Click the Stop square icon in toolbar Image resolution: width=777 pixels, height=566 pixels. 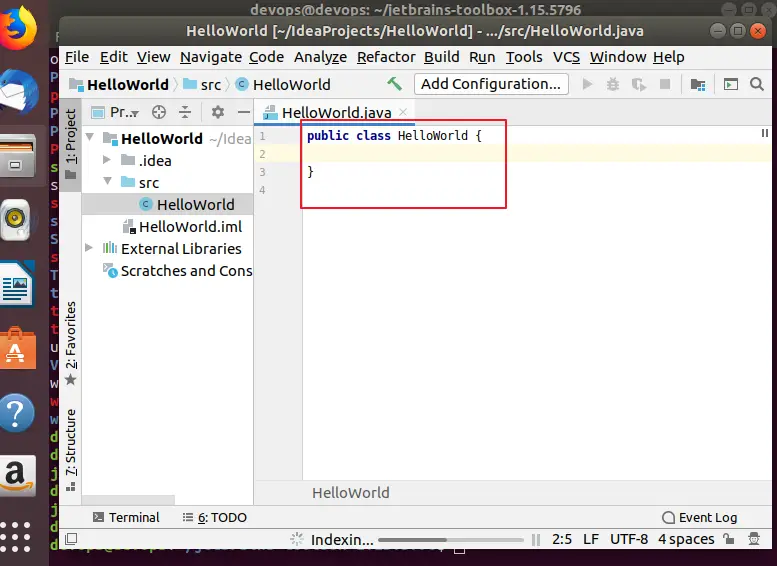point(665,84)
